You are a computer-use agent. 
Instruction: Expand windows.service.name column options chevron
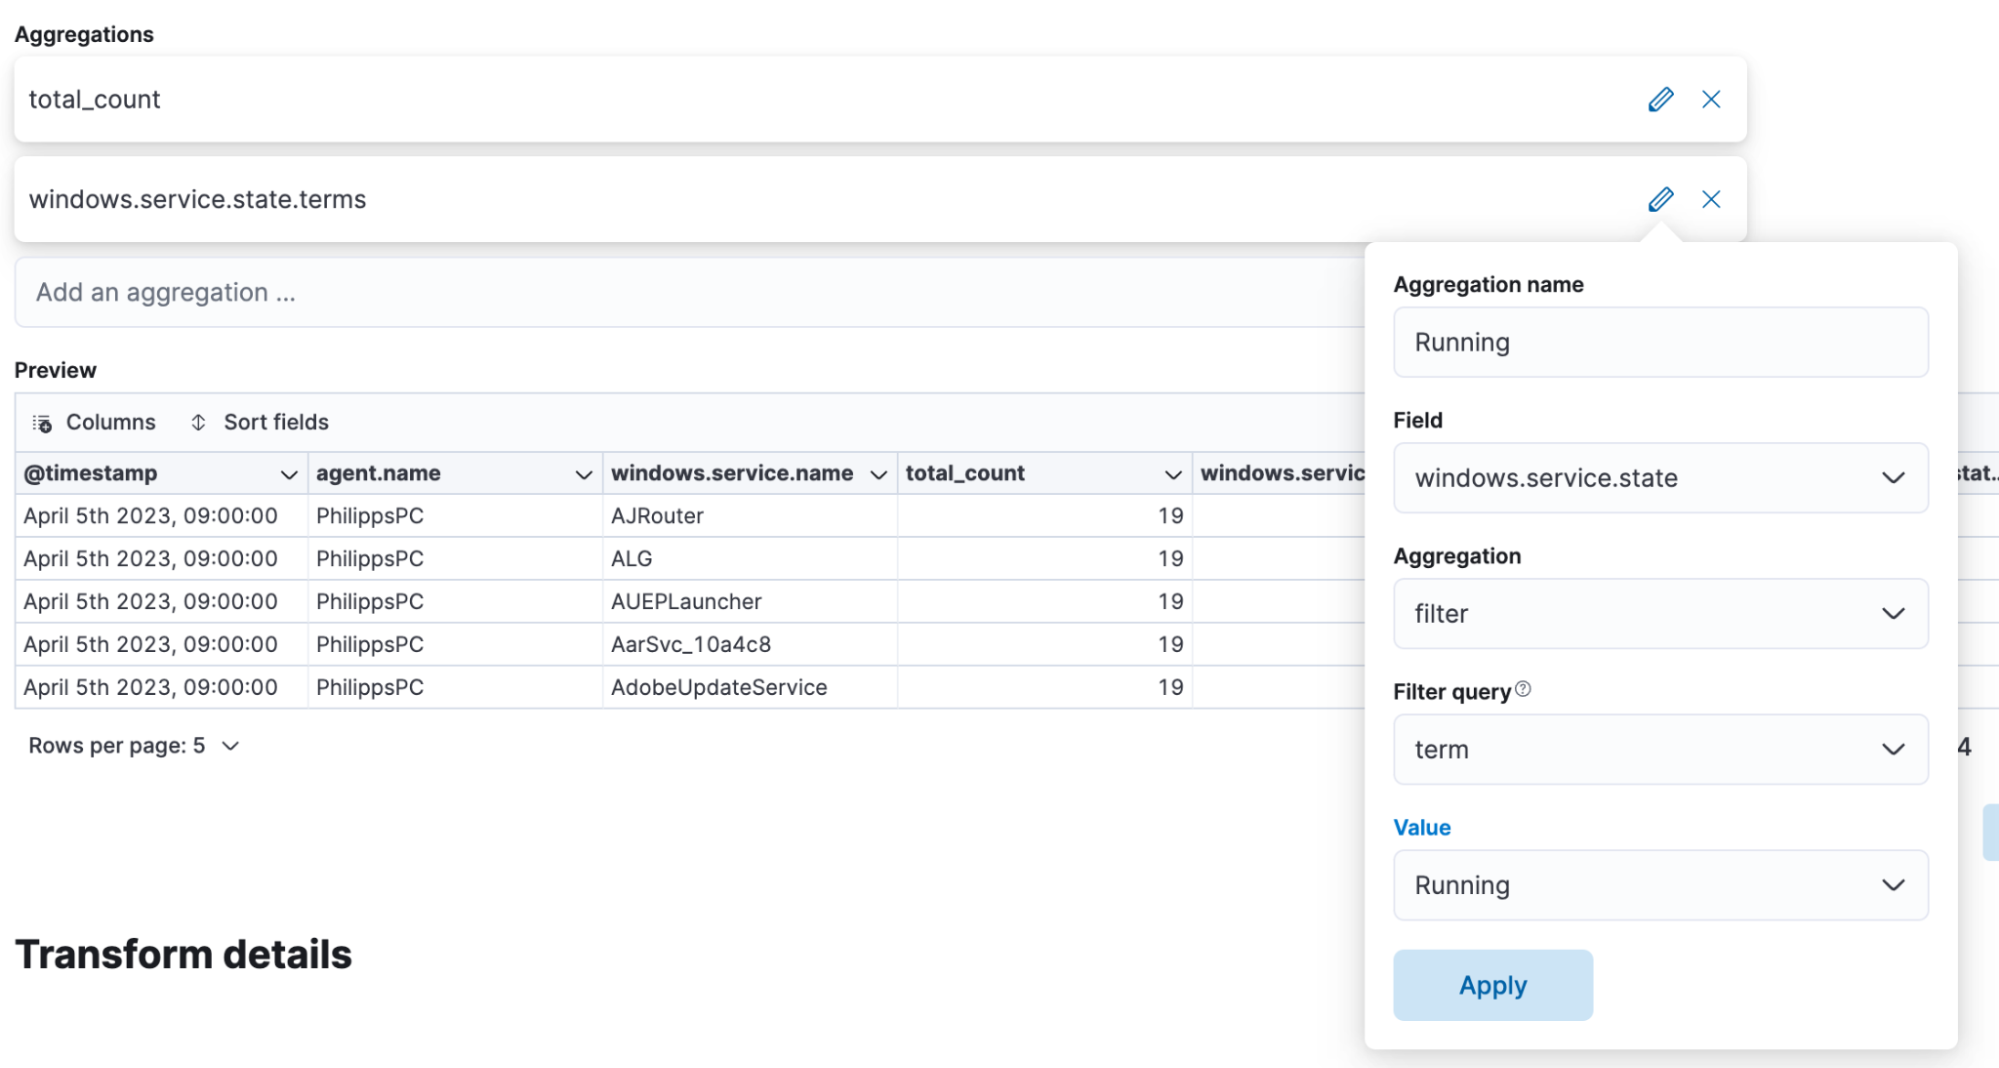point(879,475)
